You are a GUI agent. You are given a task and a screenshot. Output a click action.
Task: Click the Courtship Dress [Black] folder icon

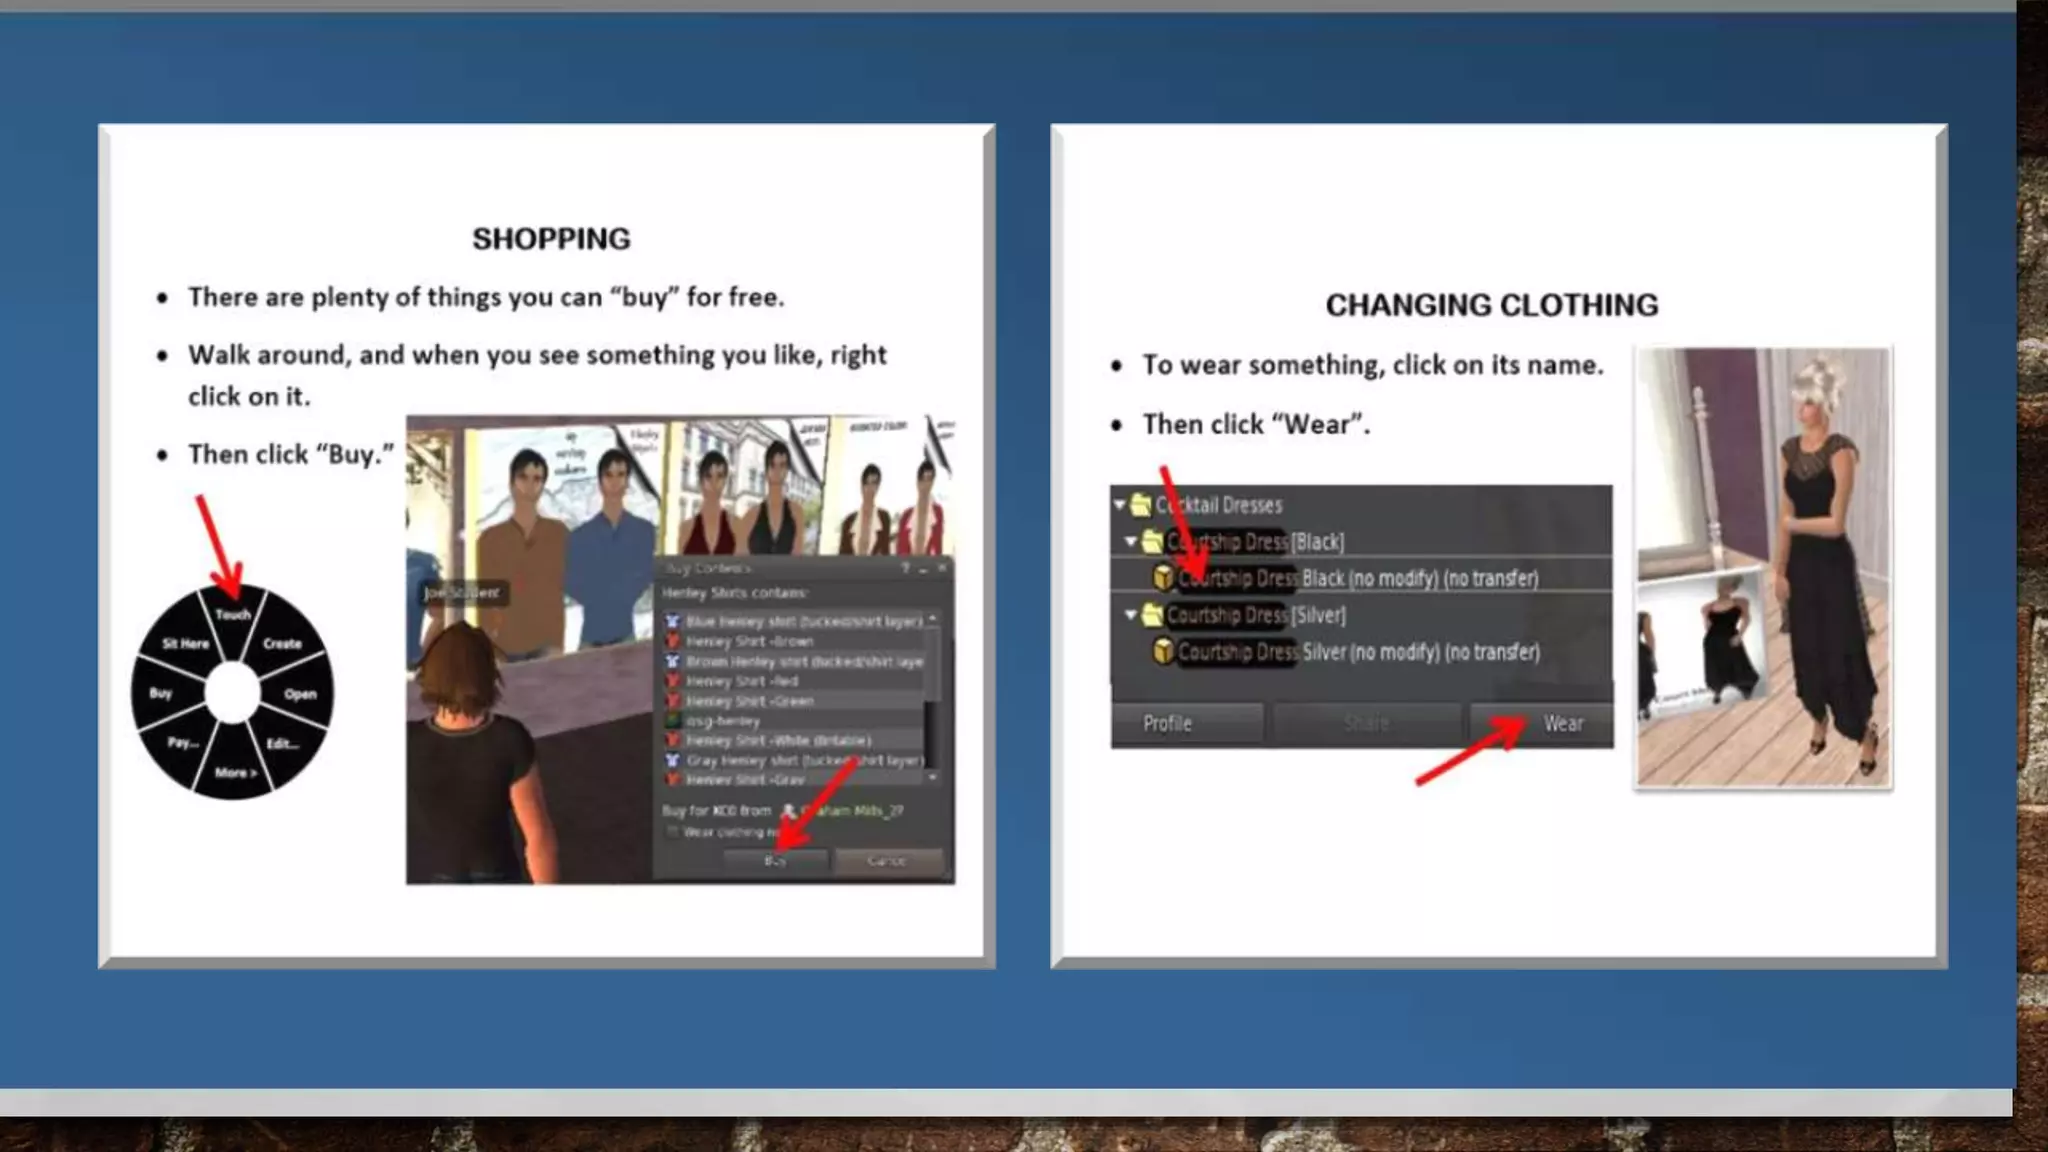[1152, 542]
